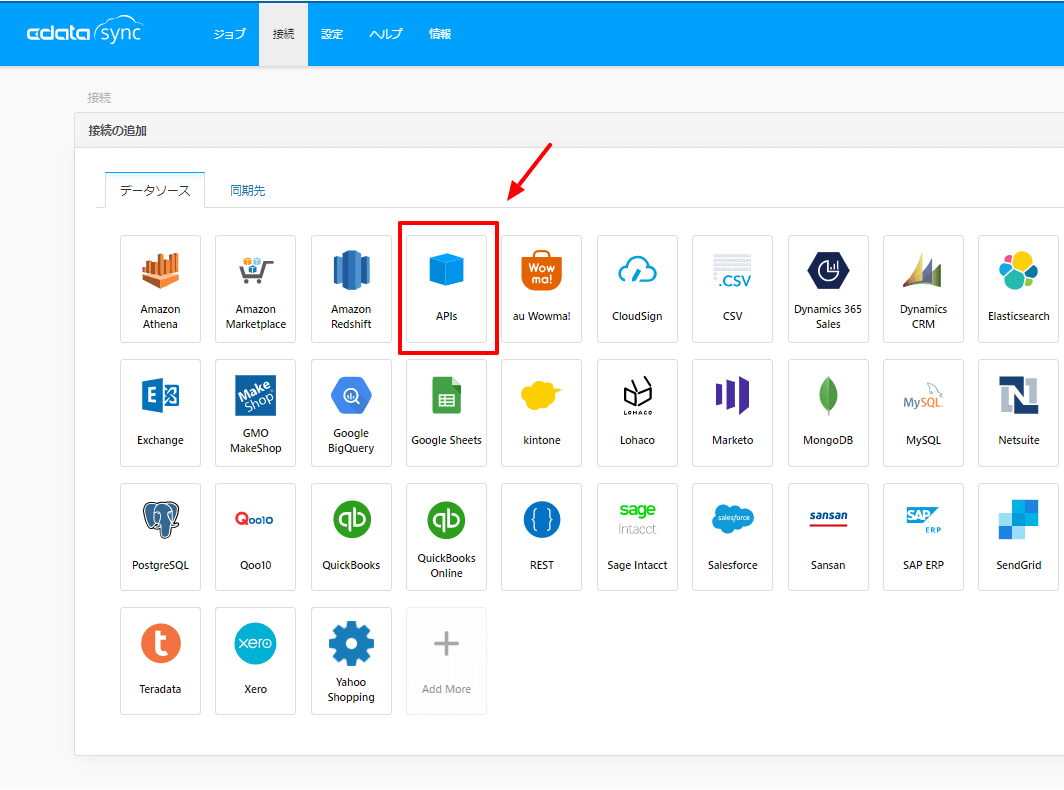This screenshot has width=1064, height=790.
Task: Select the Google BigQuery tile
Action: coord(351,413)
